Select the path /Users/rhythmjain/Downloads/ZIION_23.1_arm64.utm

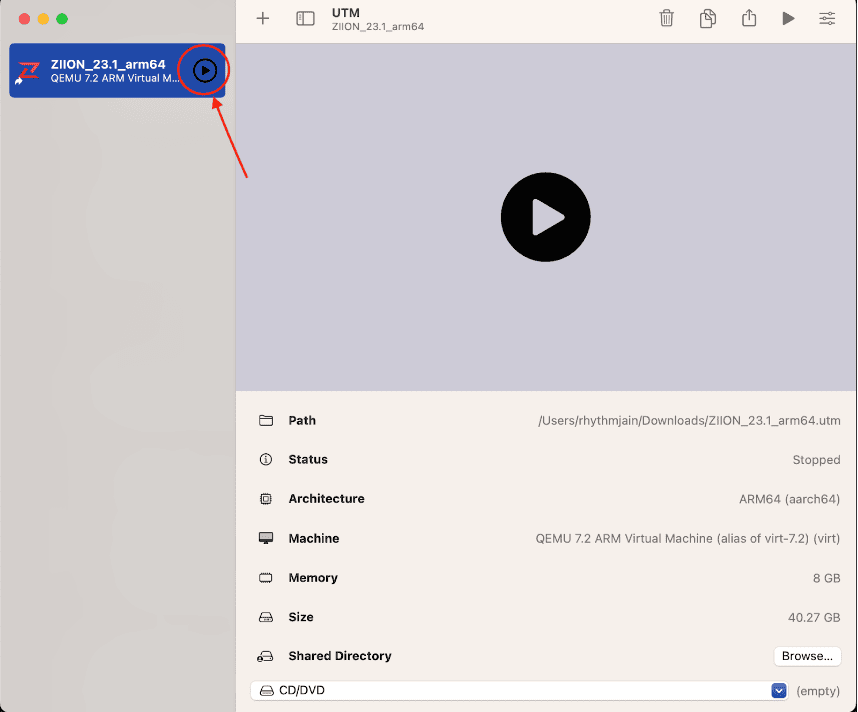pyautogui.click(x=689, y=420)
